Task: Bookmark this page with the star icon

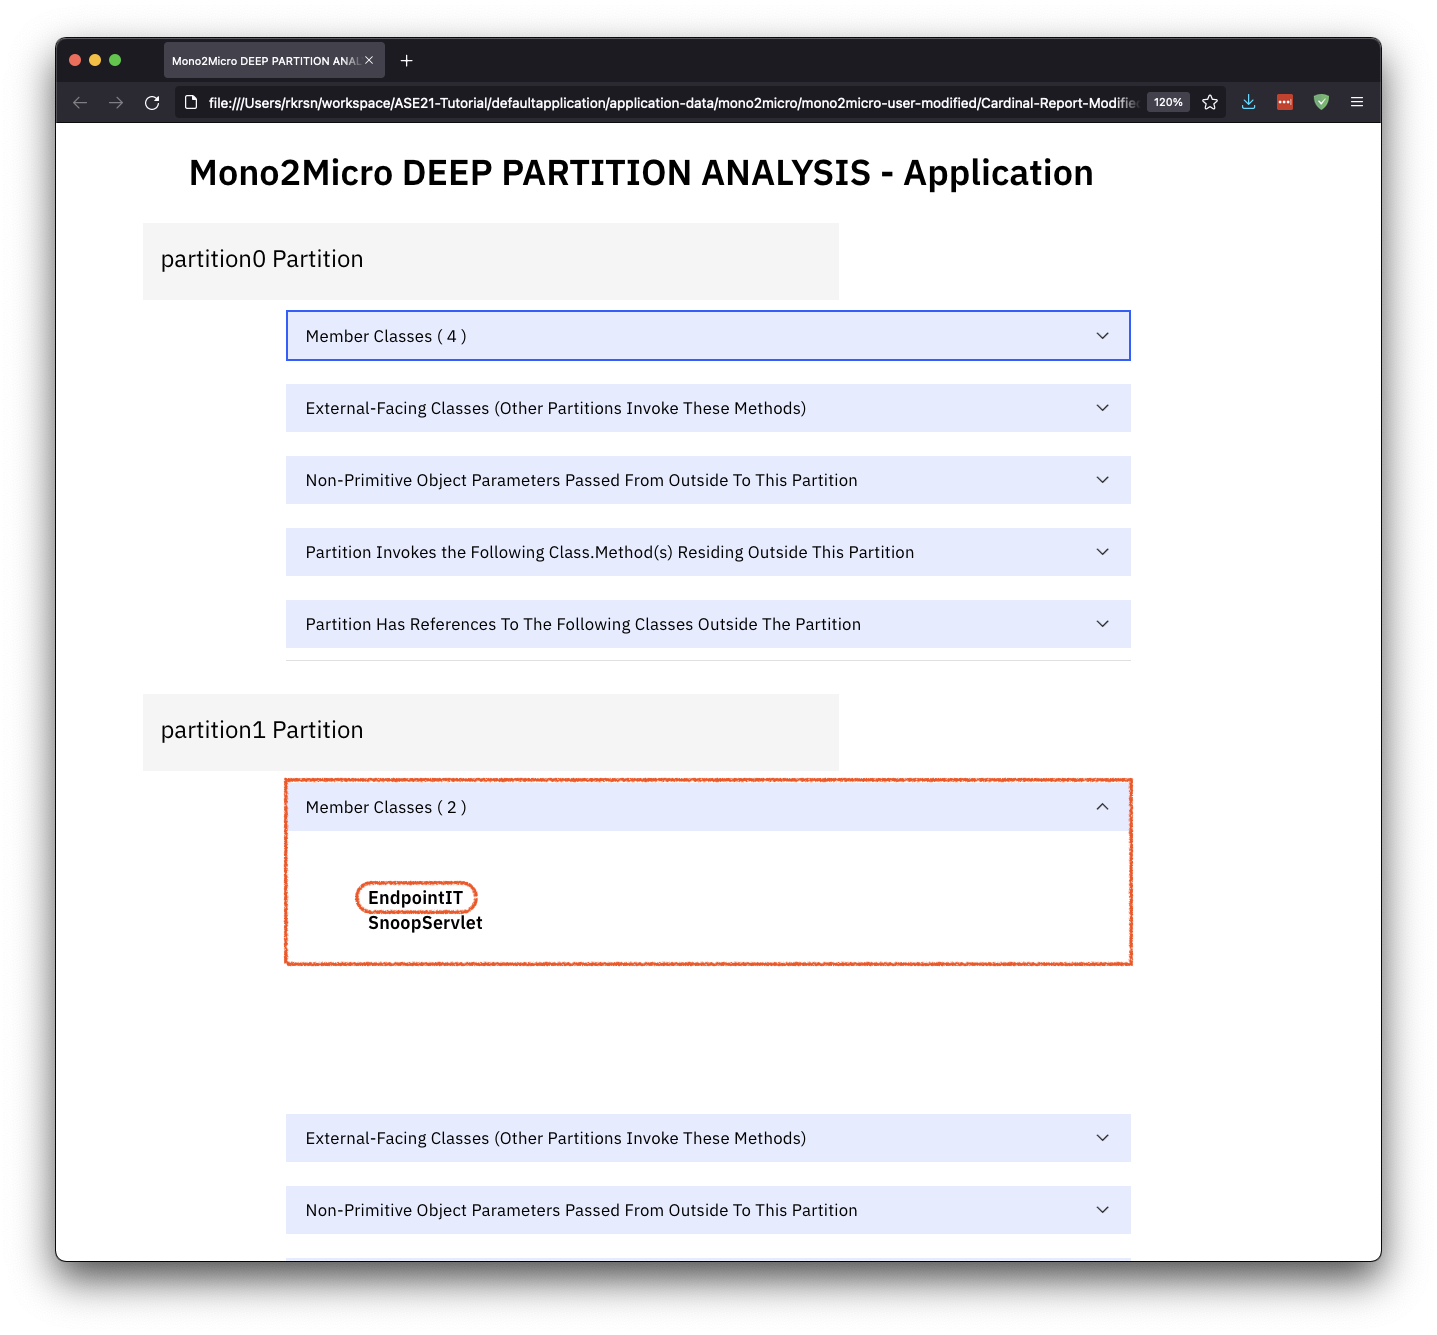Action: 1210,101
